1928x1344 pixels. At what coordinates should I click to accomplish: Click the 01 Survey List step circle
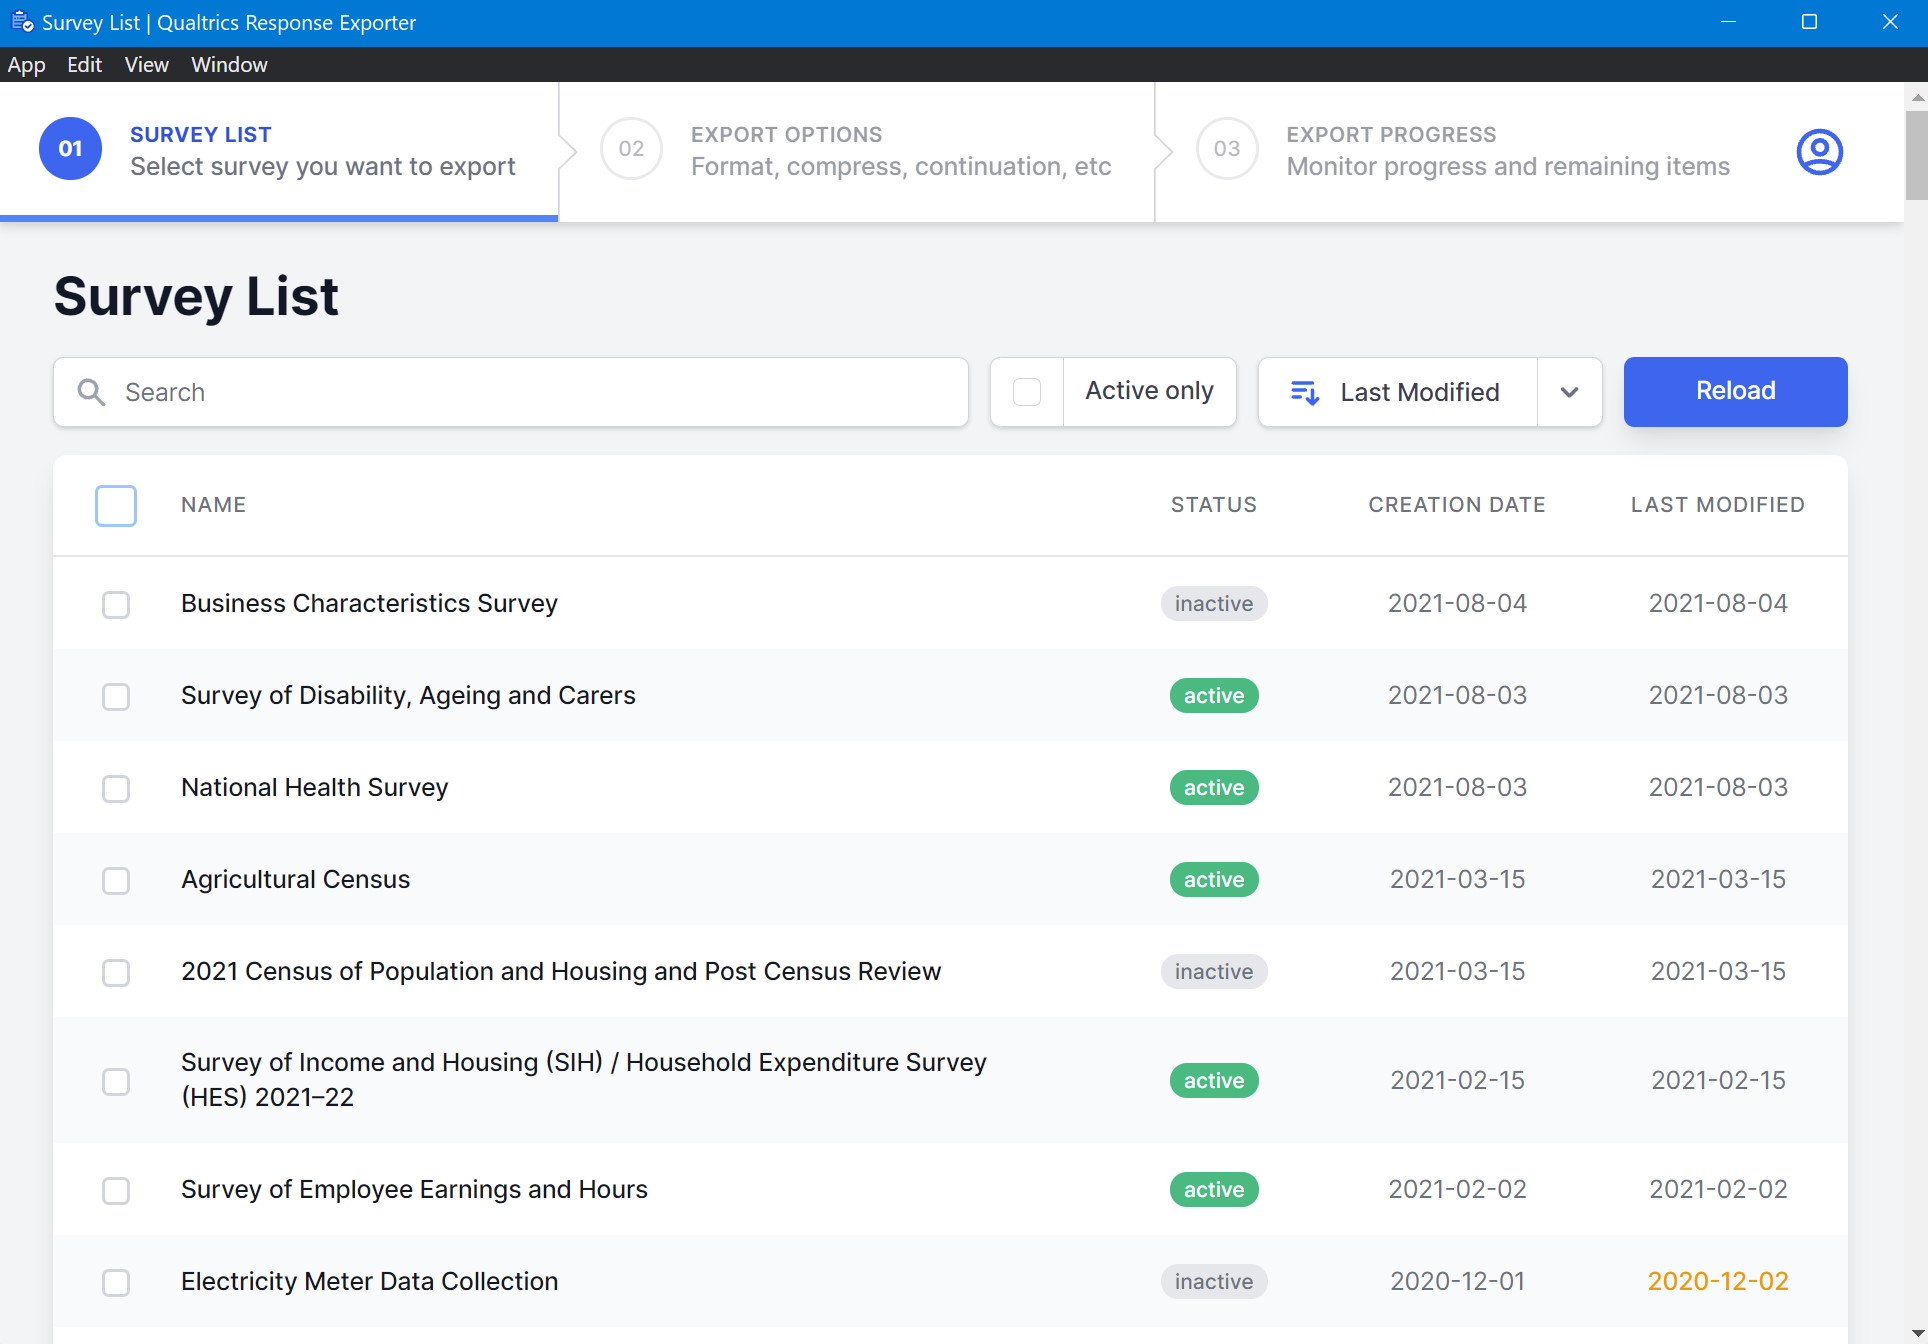70,149
